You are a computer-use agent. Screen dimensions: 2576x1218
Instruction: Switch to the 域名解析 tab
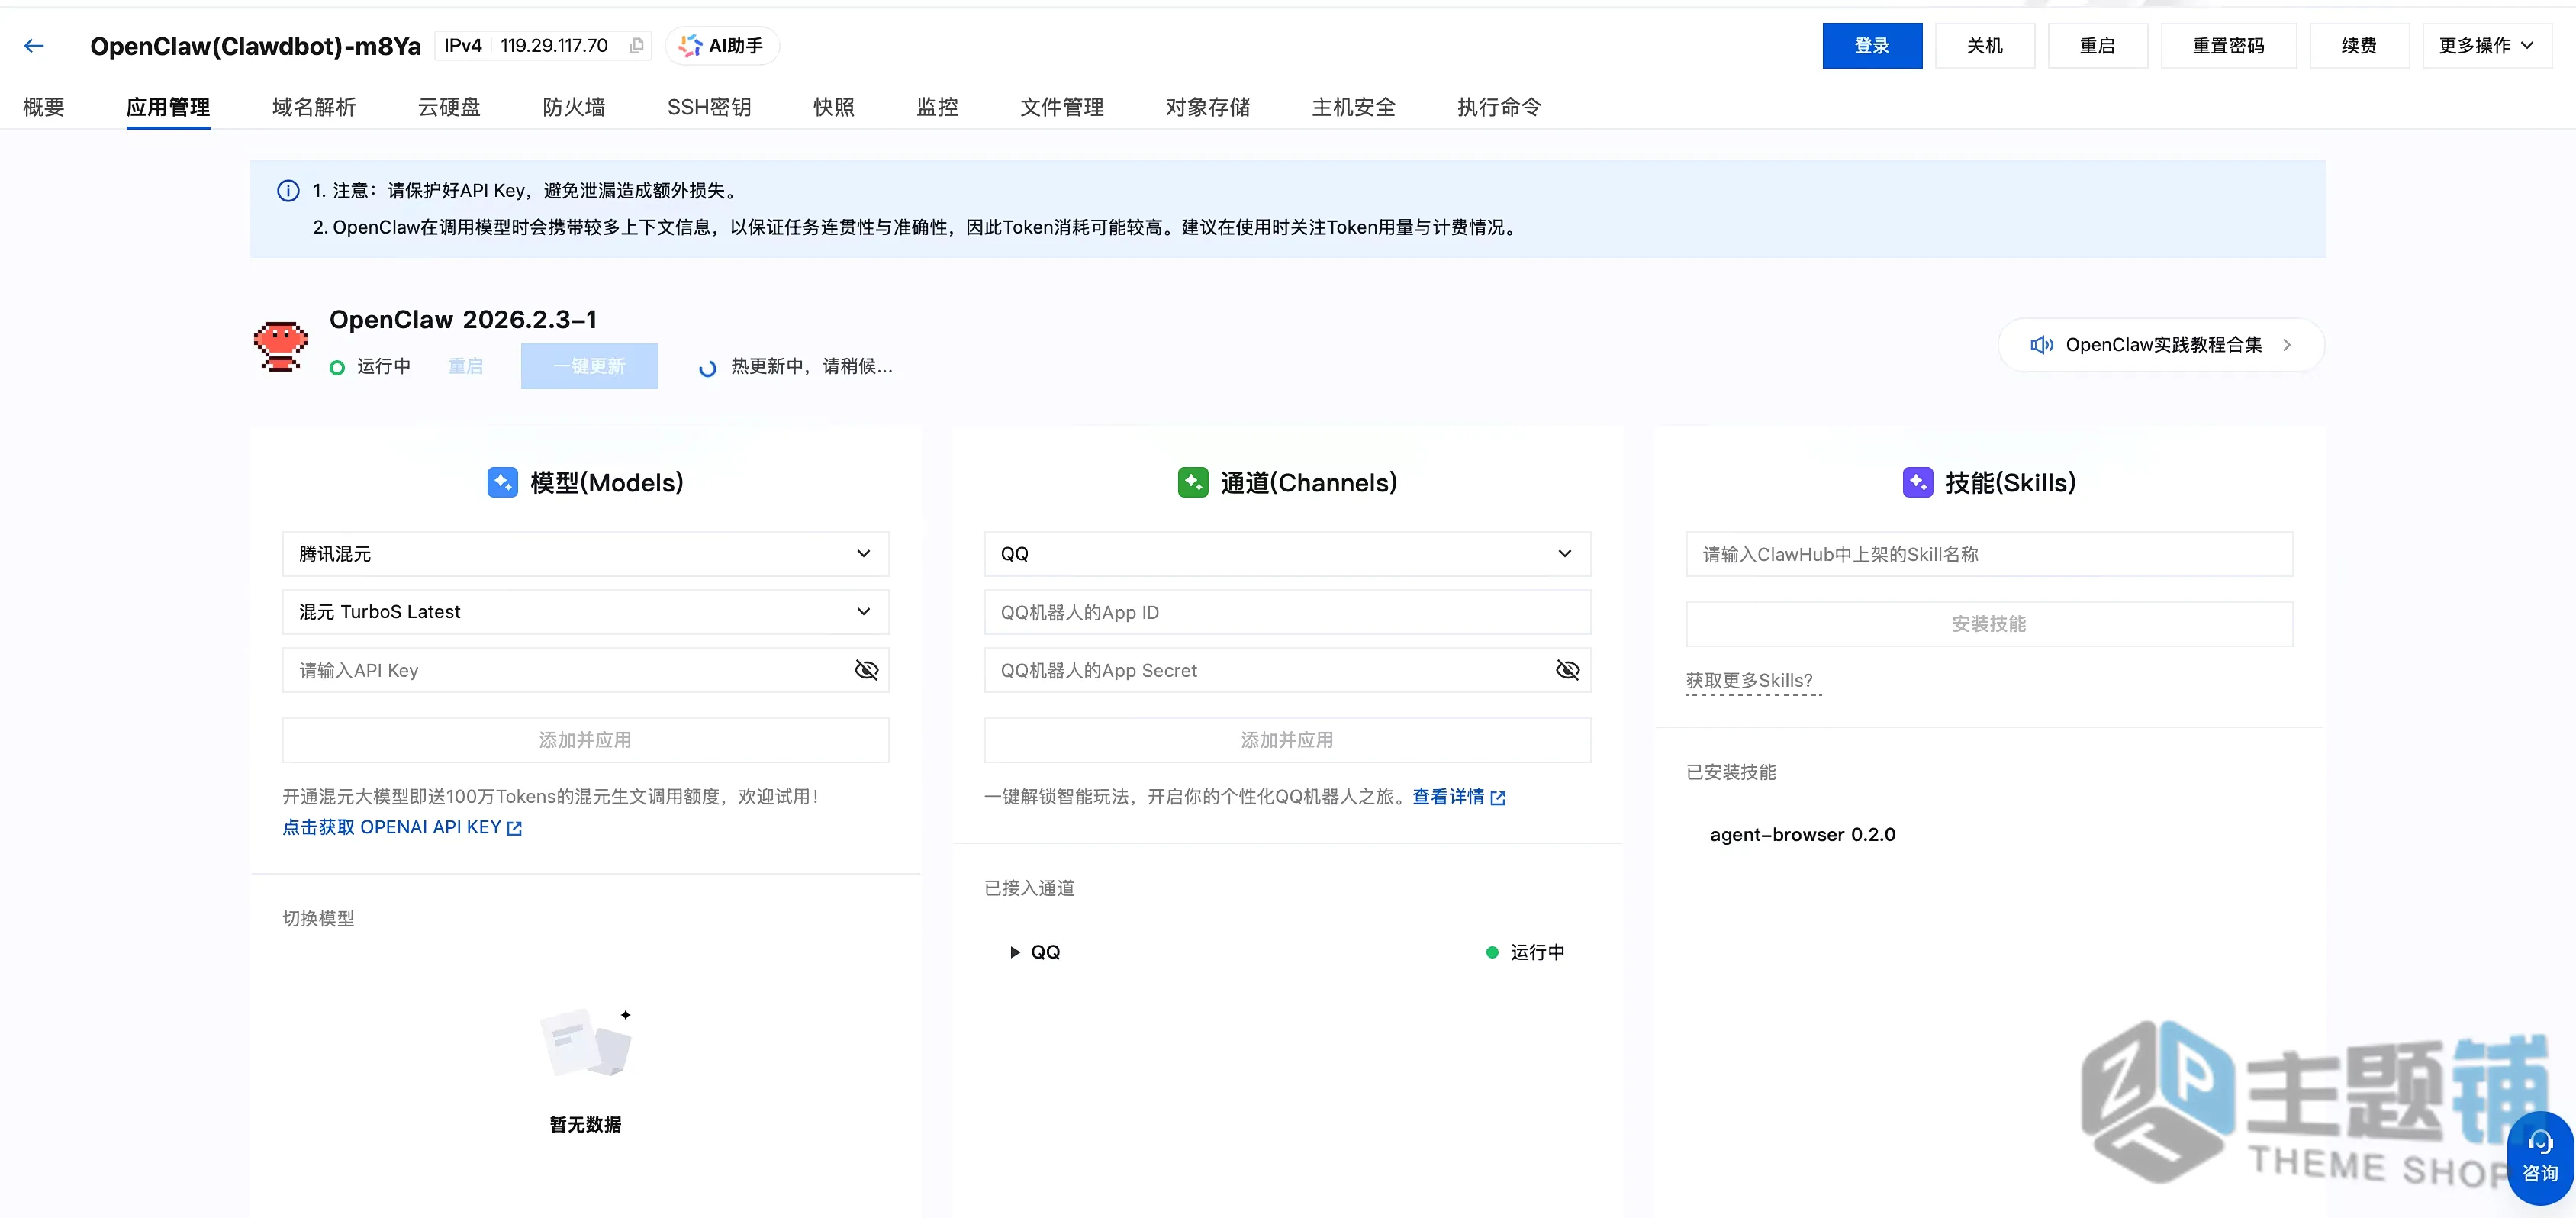(314, 107)
